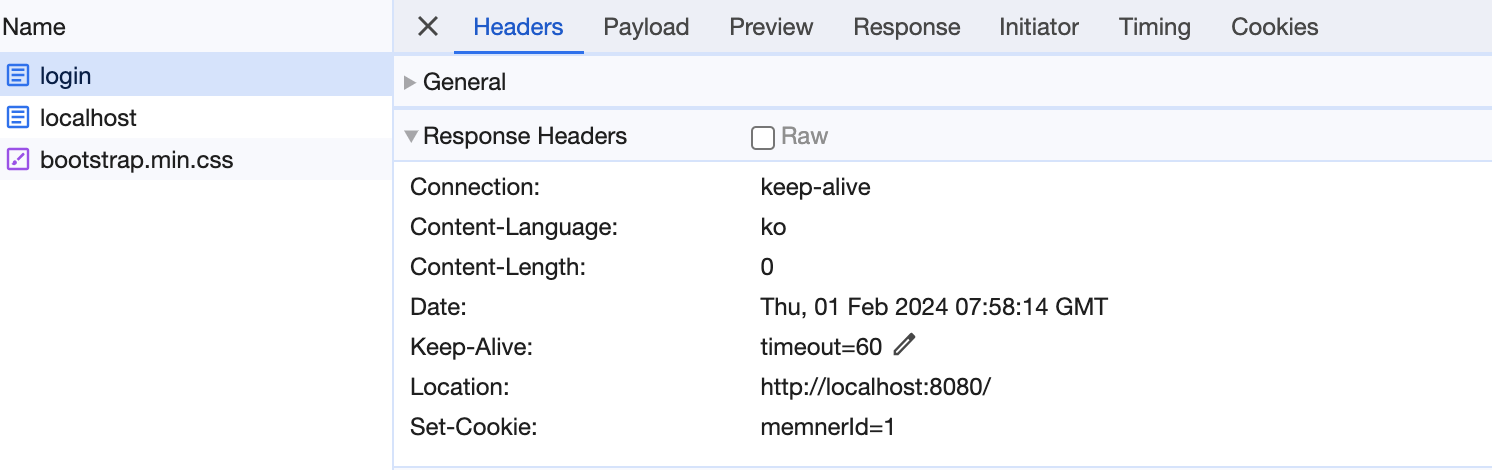Enable the Raw headers checkbox

[x=763, y=137]
